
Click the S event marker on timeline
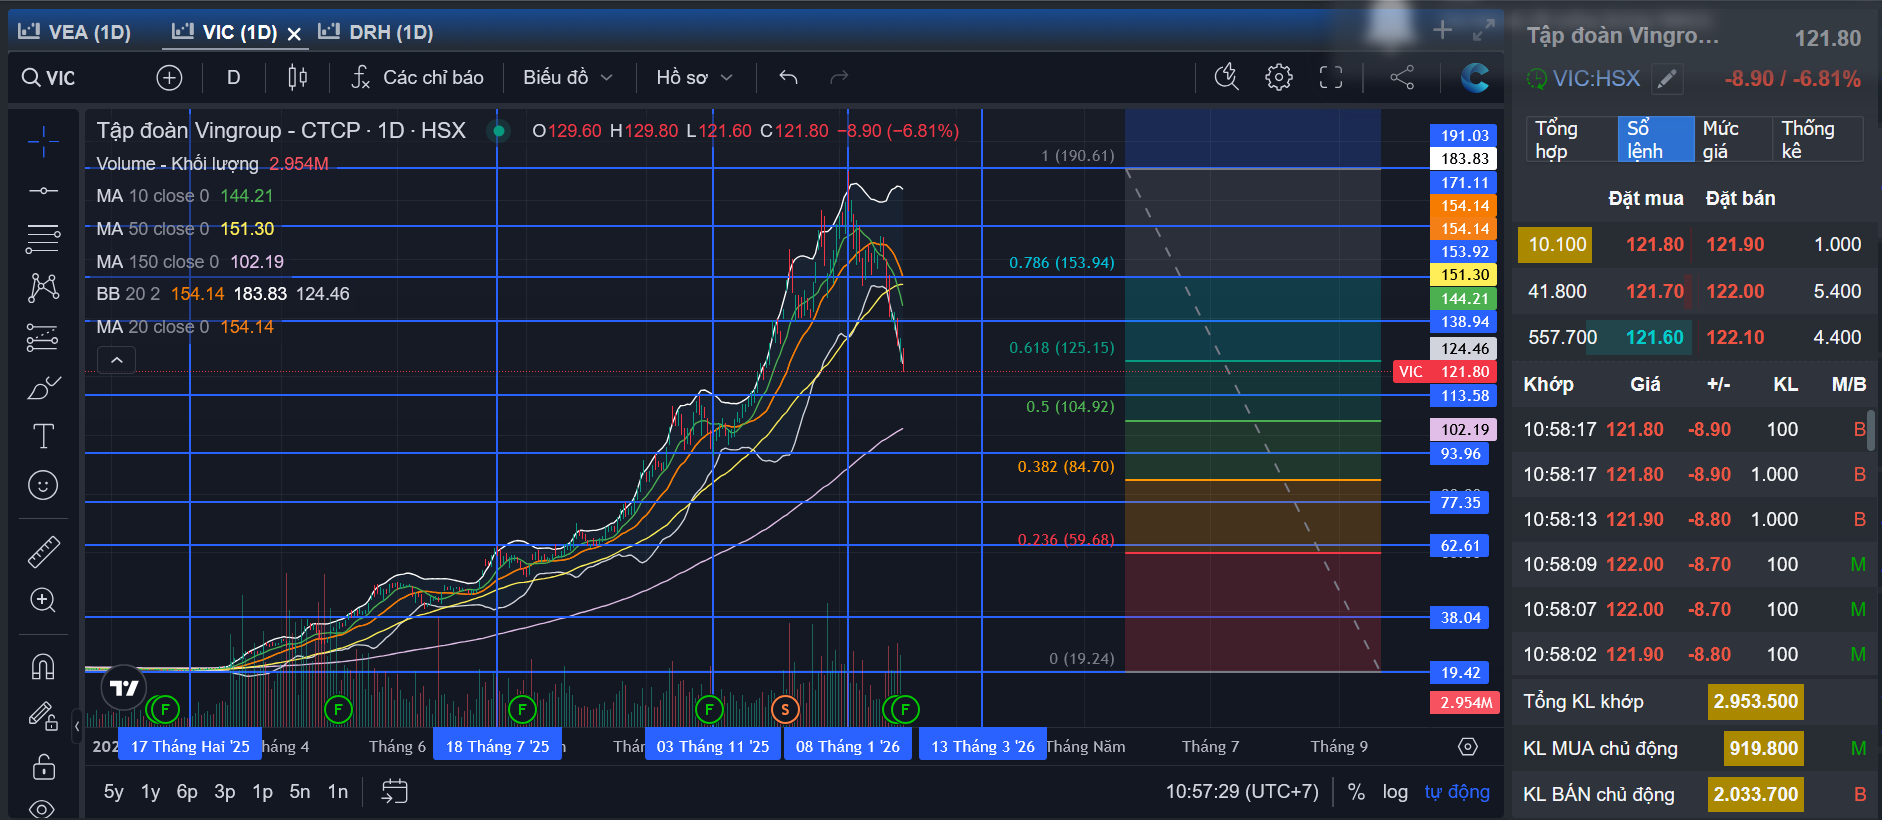pyautogui.click(x=785, y=710)
